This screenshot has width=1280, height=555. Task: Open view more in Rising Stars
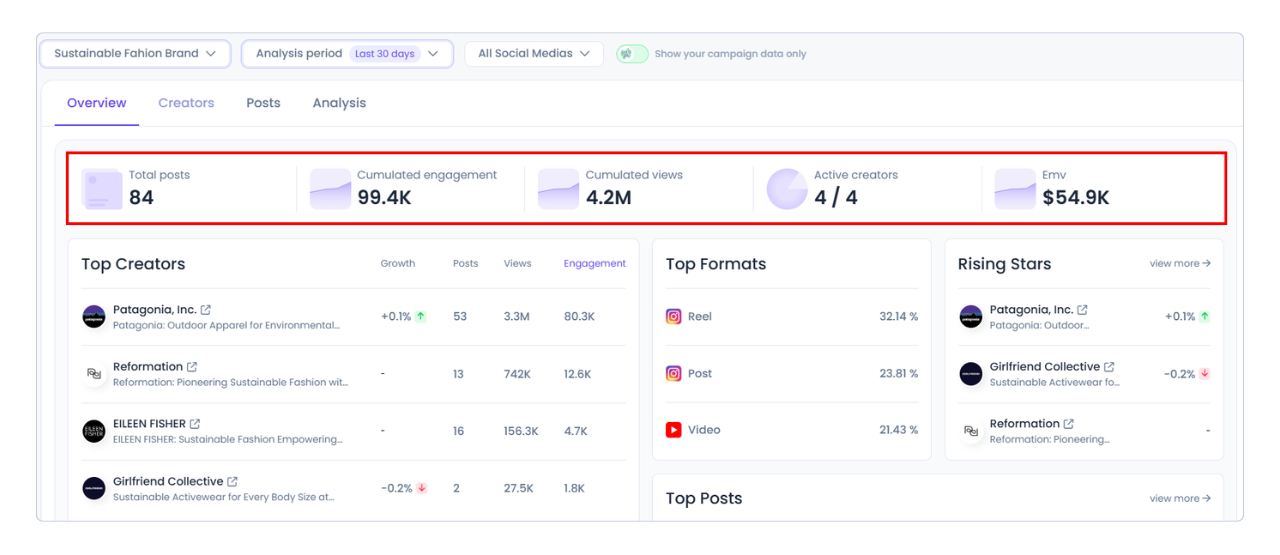click(x=1180, y=264)
